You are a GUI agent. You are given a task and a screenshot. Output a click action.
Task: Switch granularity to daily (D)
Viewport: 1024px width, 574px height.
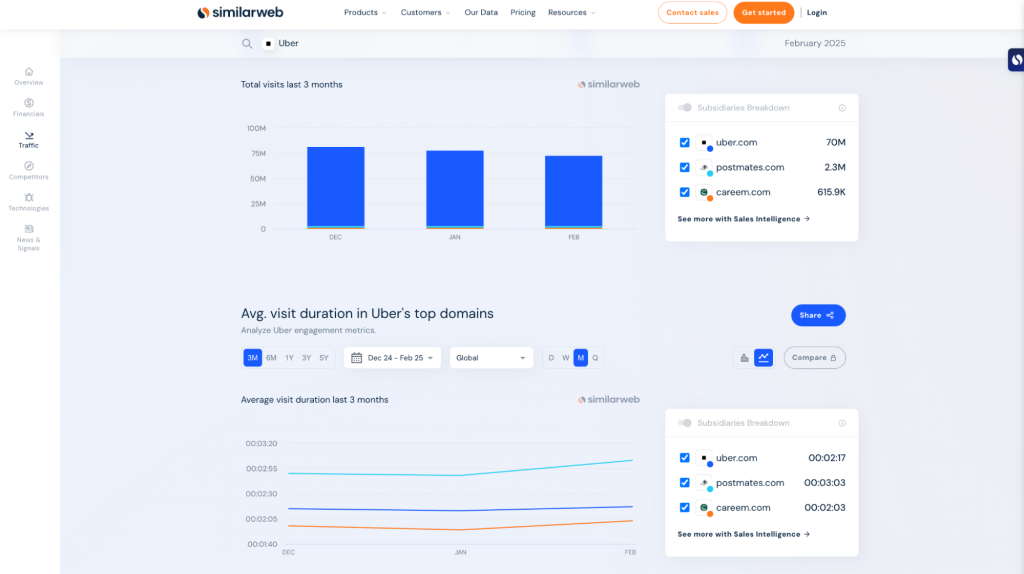click(551, 358)
